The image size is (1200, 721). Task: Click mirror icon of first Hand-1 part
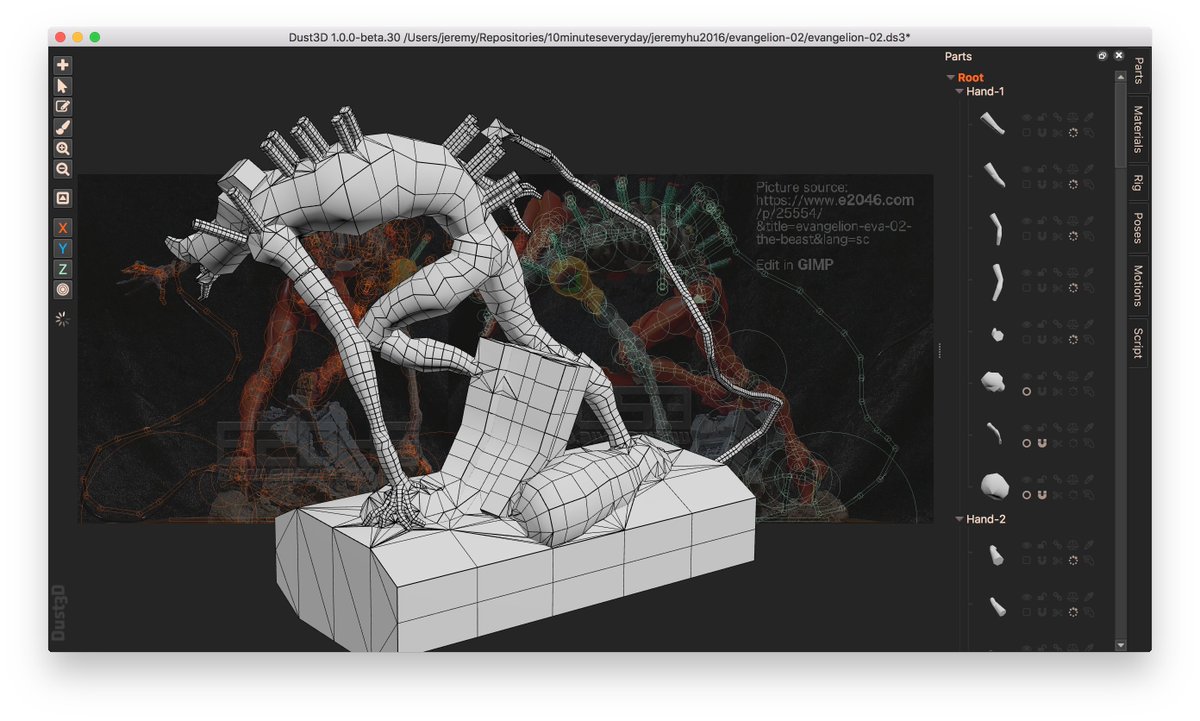tap(1073, 117)
